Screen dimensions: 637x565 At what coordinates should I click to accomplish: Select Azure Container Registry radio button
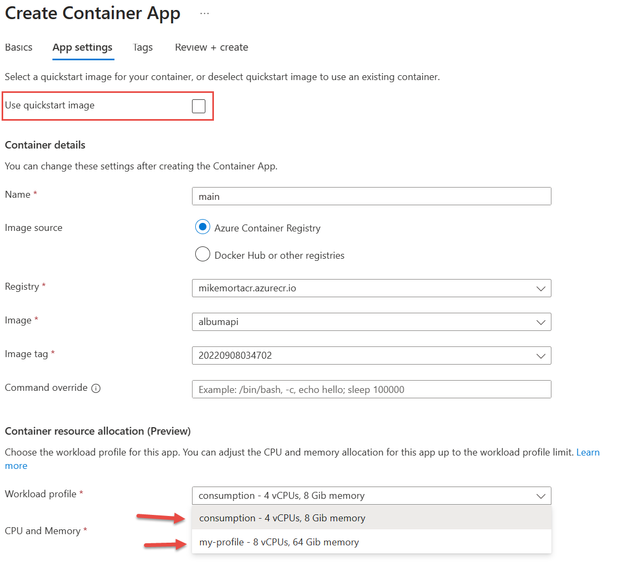202,227
